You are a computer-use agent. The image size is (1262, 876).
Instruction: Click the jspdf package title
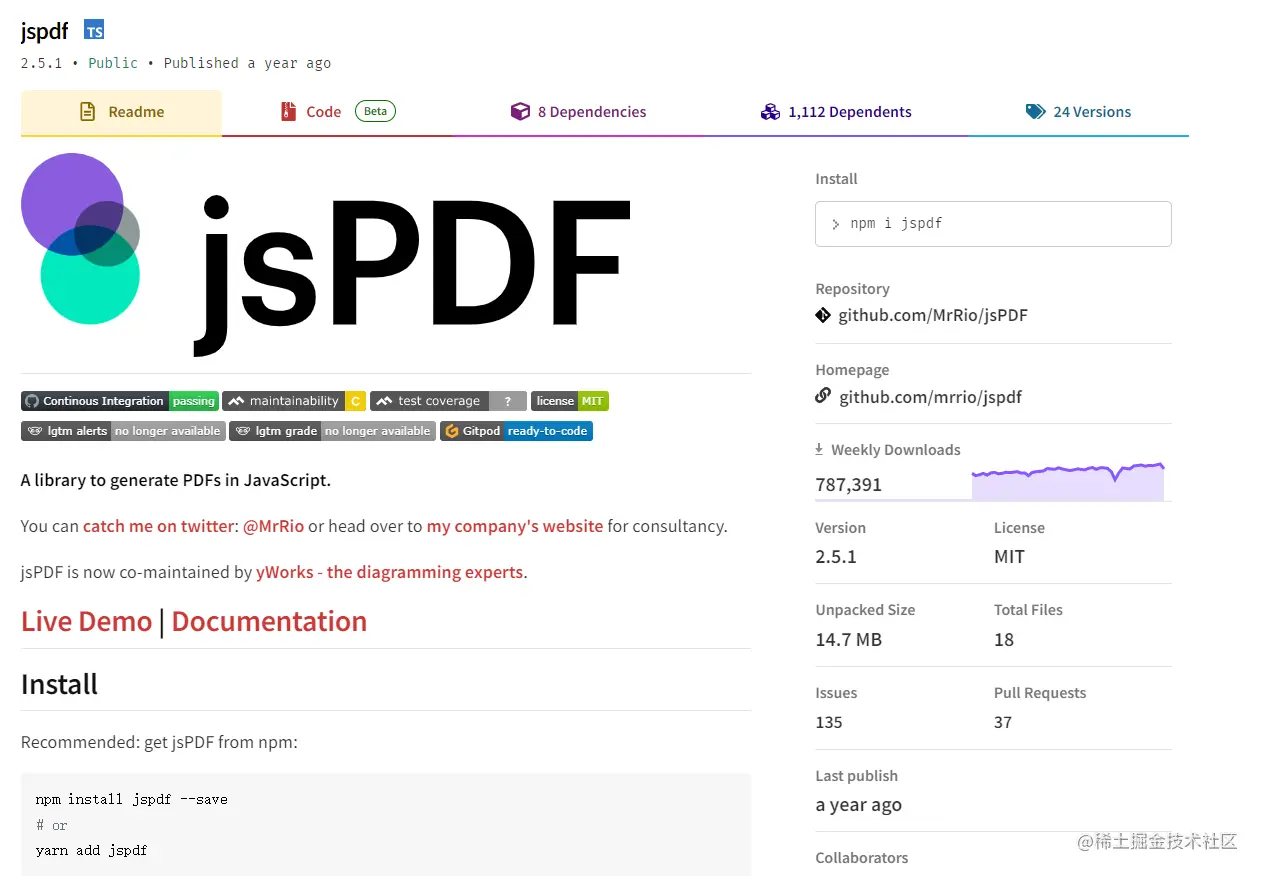pos(45,31)
